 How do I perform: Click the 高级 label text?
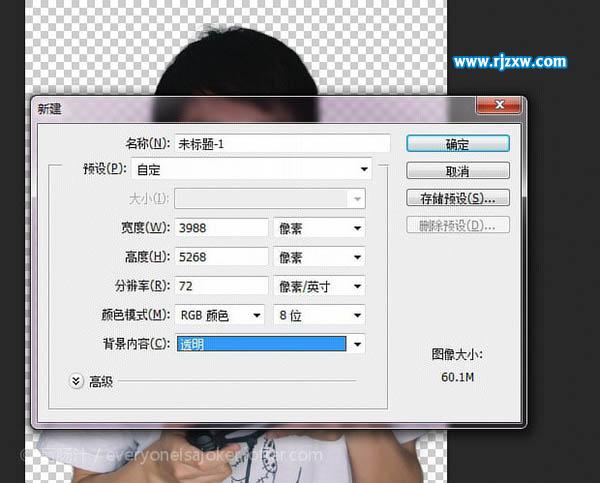point(101,382)
